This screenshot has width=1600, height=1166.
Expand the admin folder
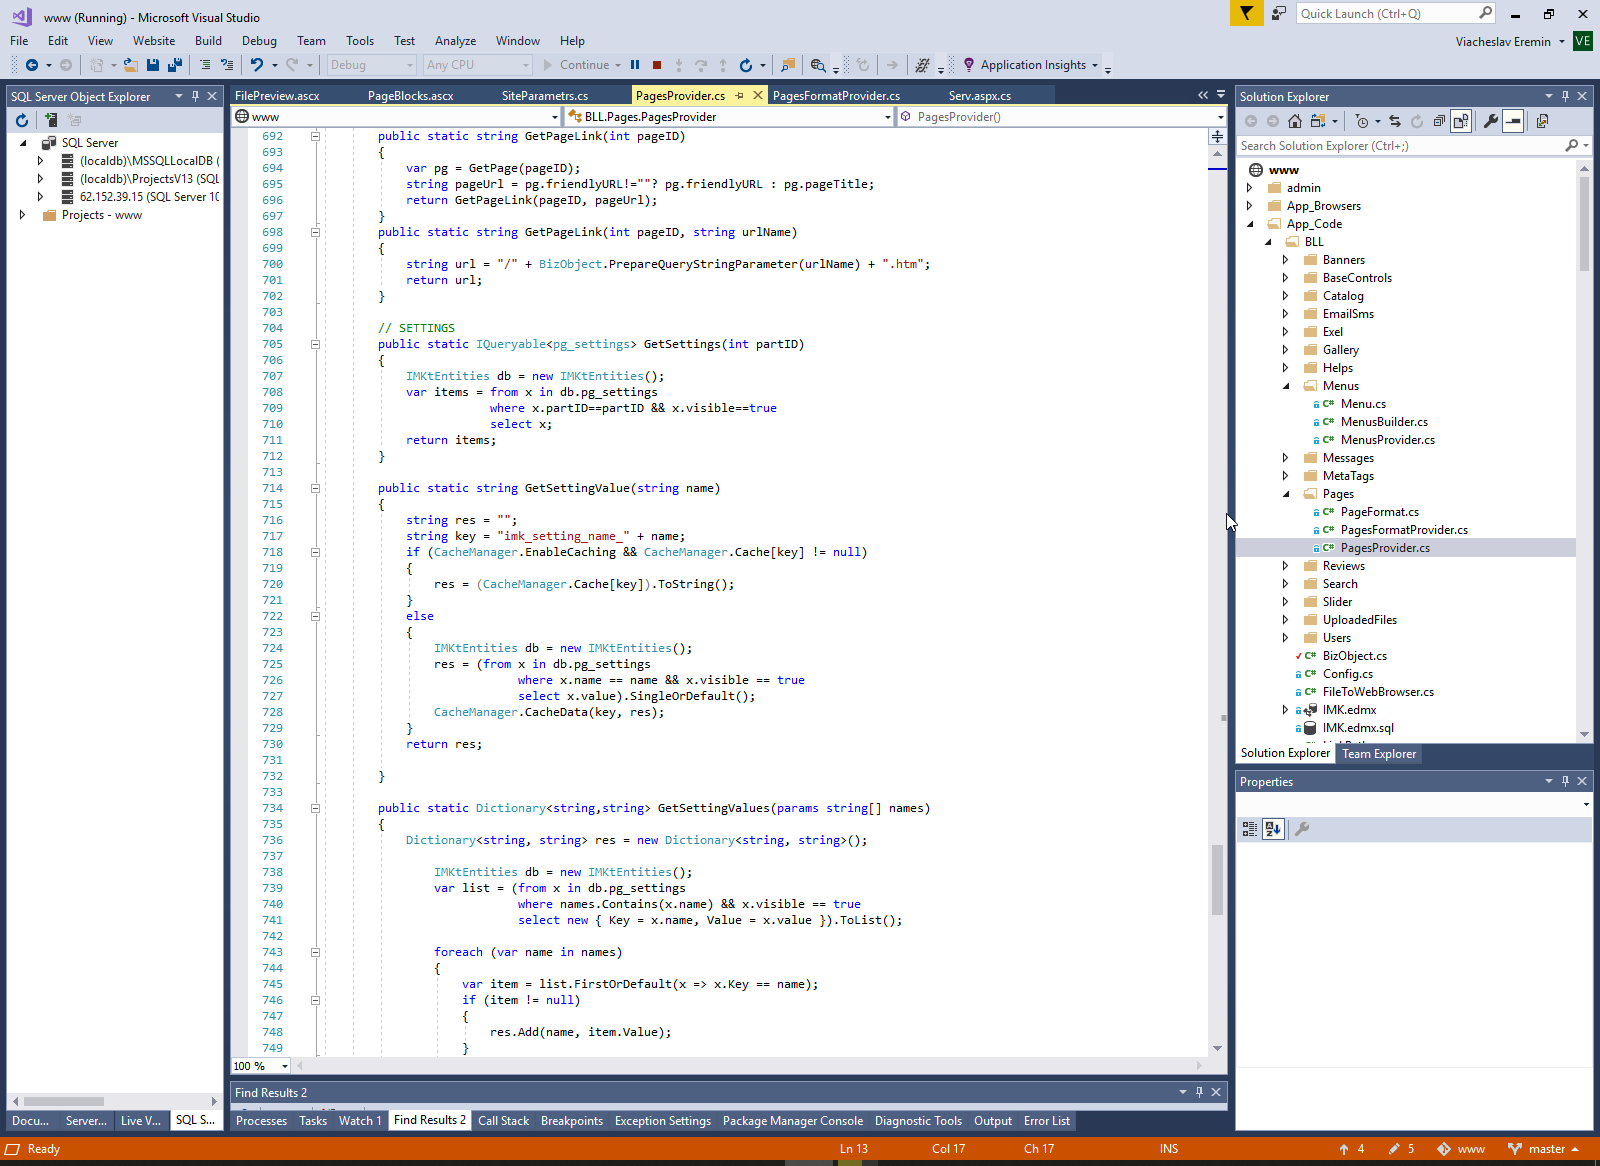coord(1250,188)
